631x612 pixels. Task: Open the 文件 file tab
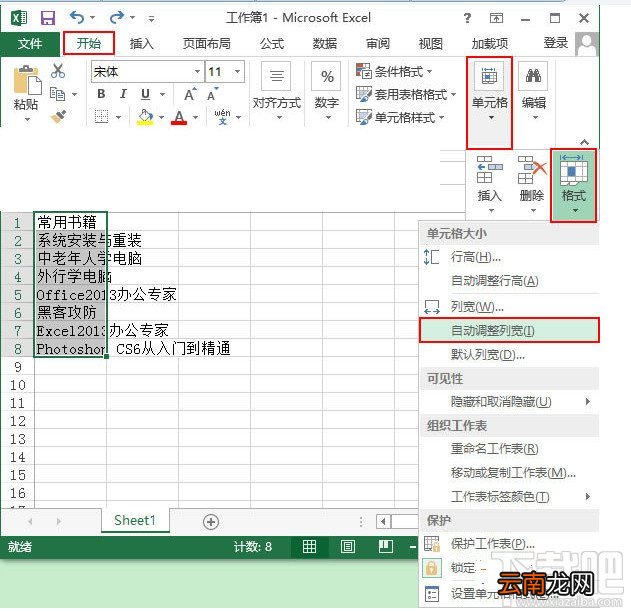(x=30, y=43)
